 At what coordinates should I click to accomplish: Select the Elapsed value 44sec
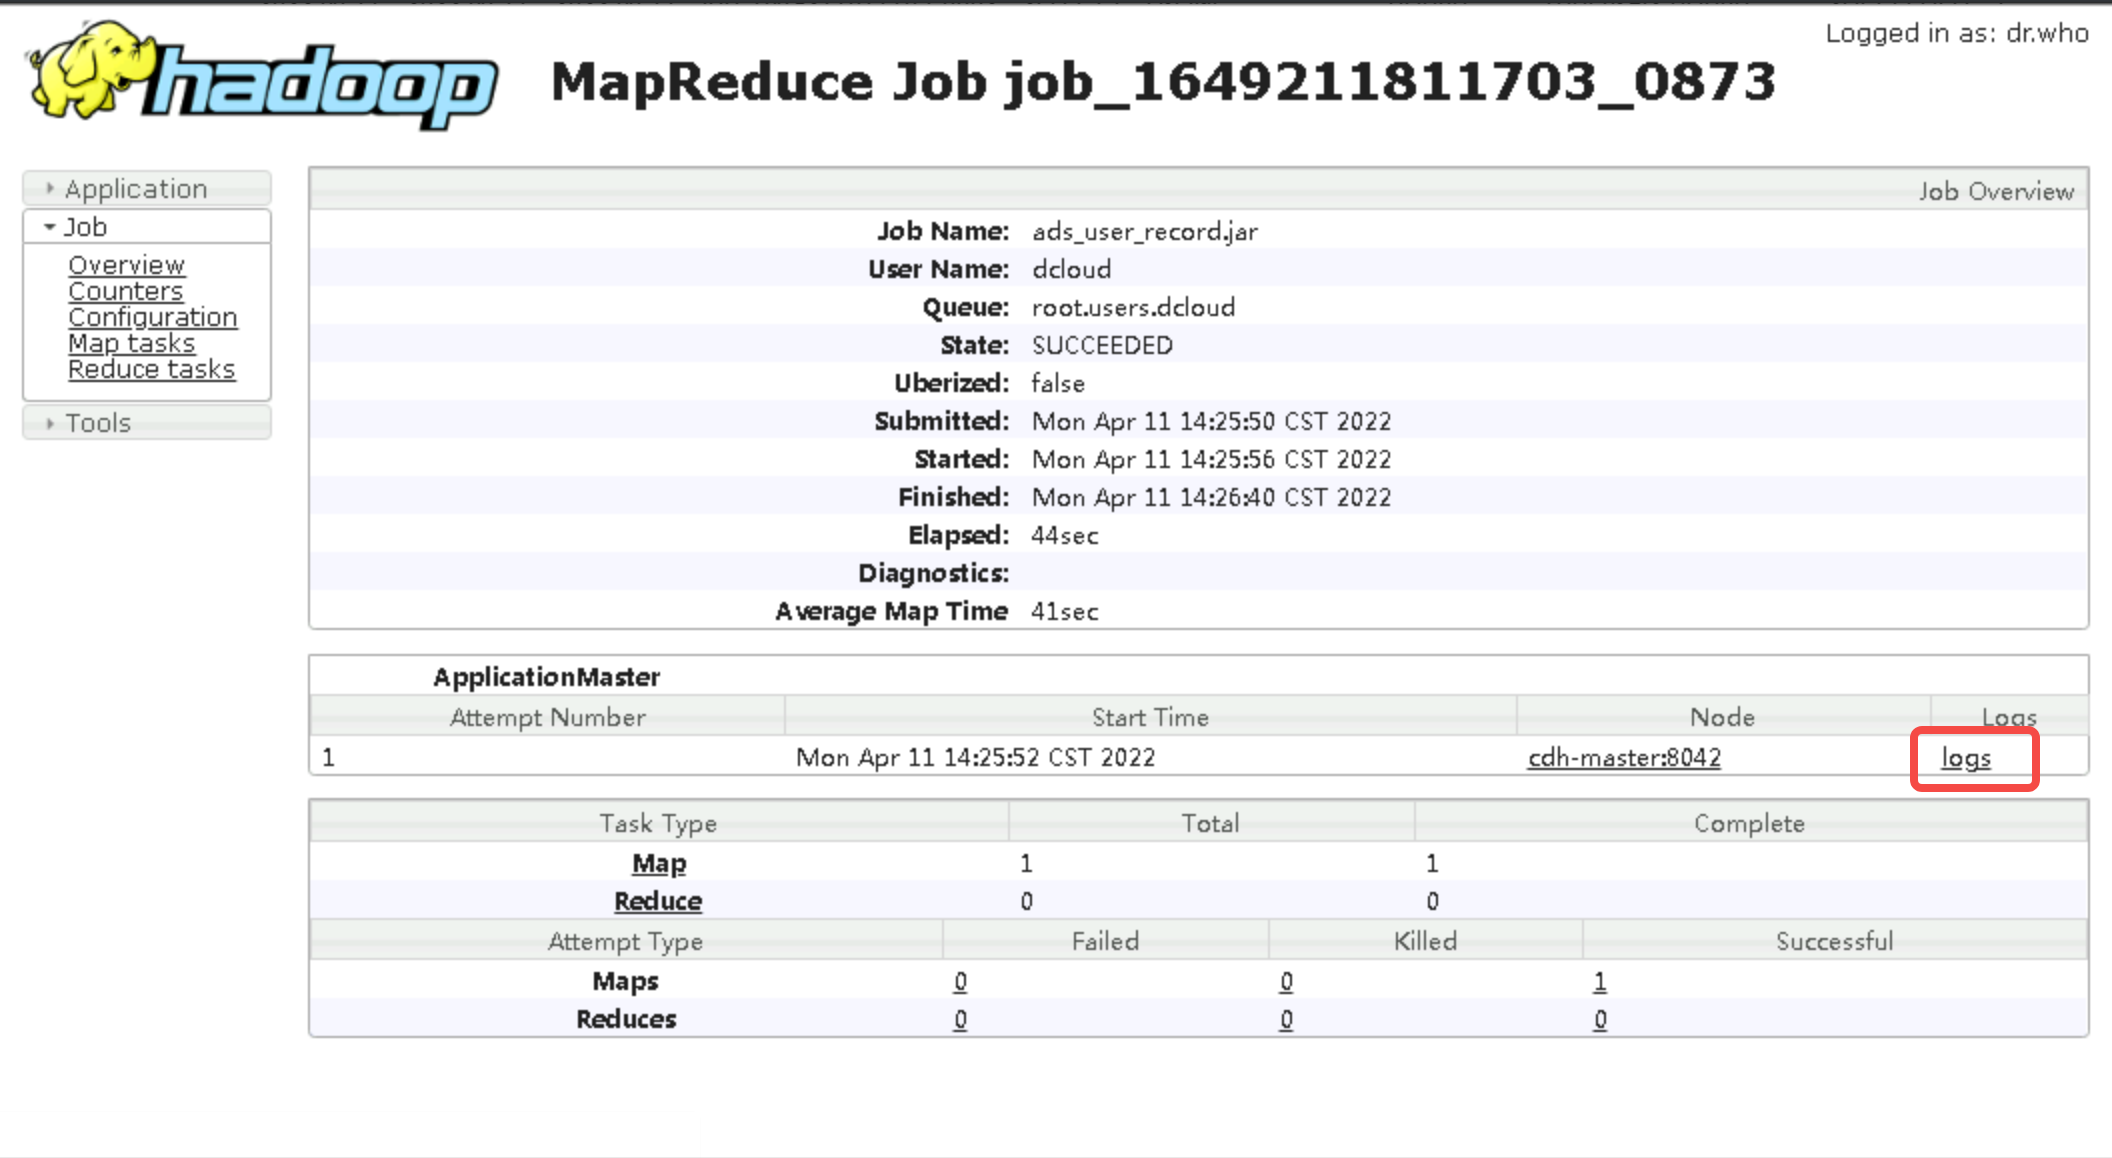click(x=1065, y=535)
